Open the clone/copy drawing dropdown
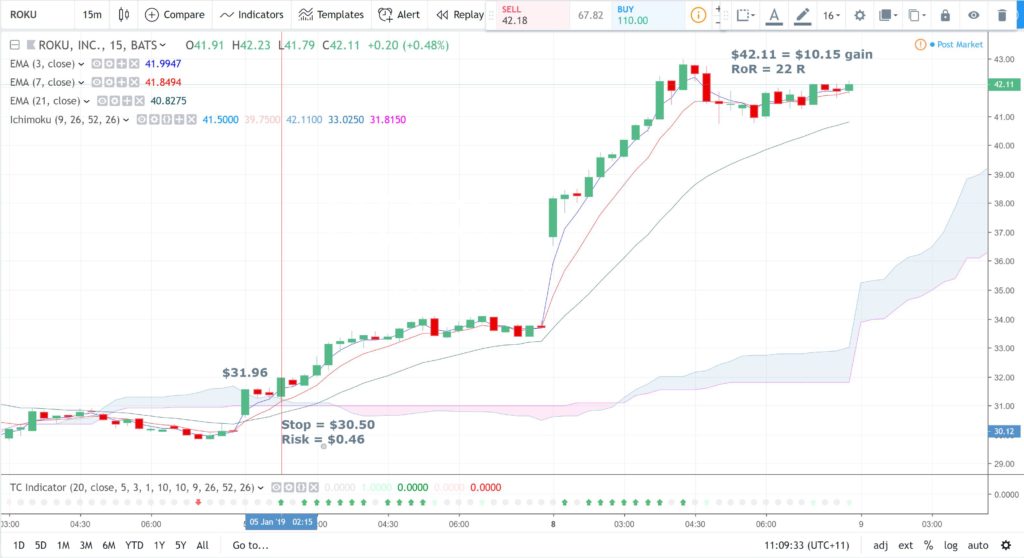Screen dimensions: 1024x558 [917, 15]
